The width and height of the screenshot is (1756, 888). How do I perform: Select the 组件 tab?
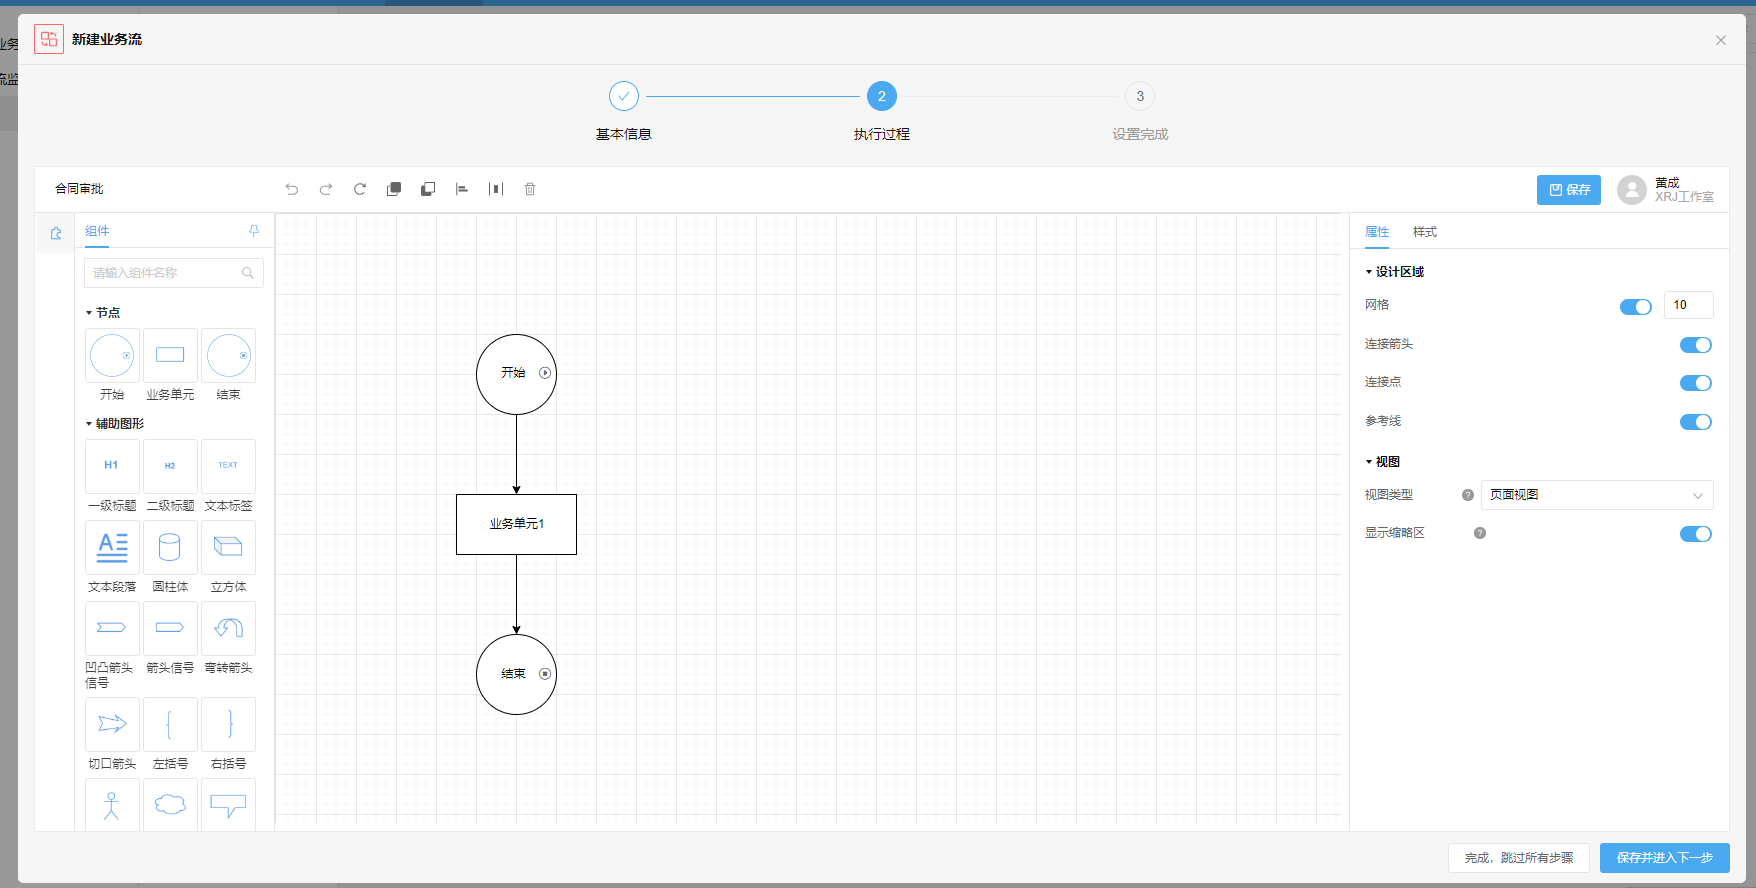[97, 231]
